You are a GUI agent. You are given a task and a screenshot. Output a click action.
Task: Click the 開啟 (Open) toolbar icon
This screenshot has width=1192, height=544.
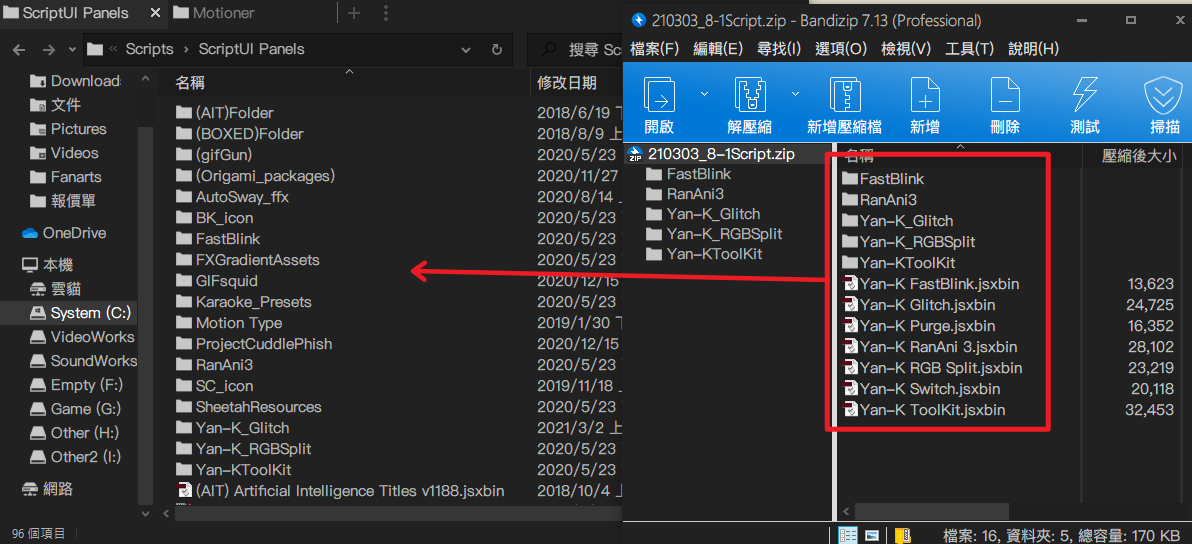tap(659, 96)
